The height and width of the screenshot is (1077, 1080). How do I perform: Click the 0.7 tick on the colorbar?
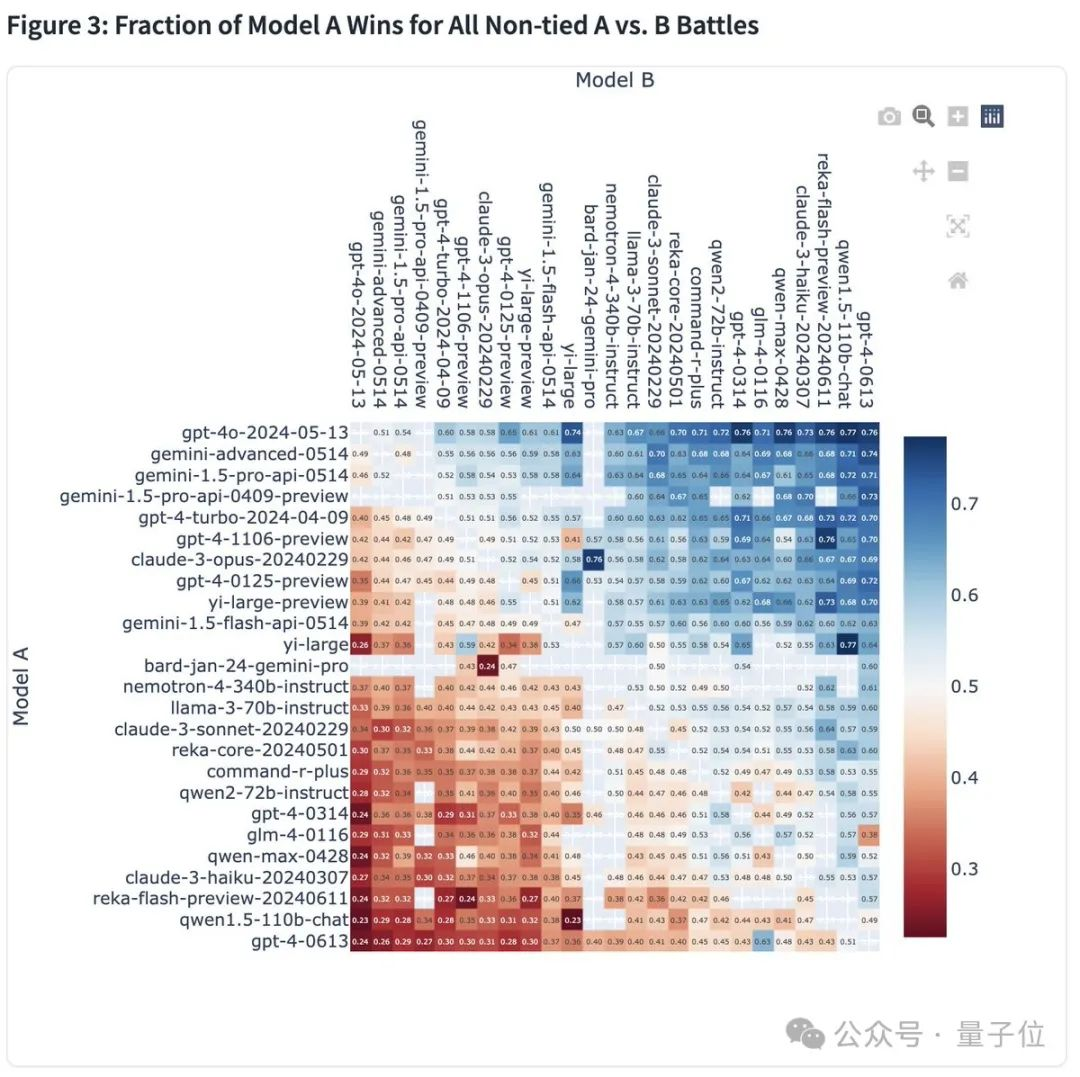[964, 504]
